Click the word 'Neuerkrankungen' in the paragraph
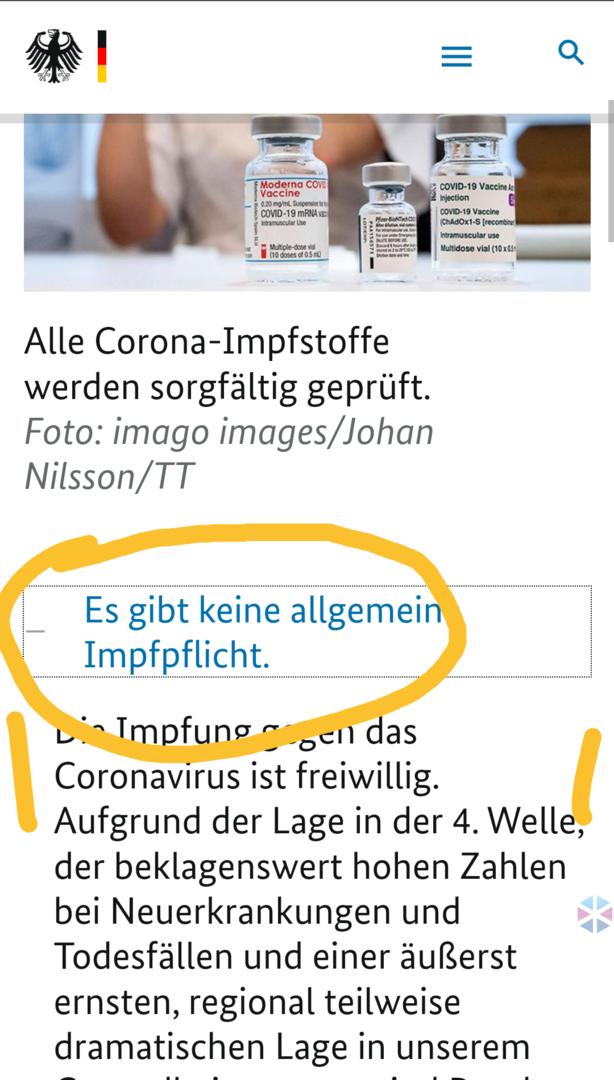 pos(285,911)
